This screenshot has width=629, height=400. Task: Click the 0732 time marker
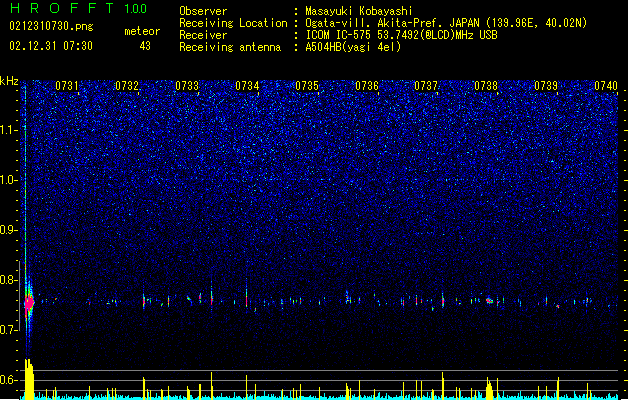pos(127,86)
